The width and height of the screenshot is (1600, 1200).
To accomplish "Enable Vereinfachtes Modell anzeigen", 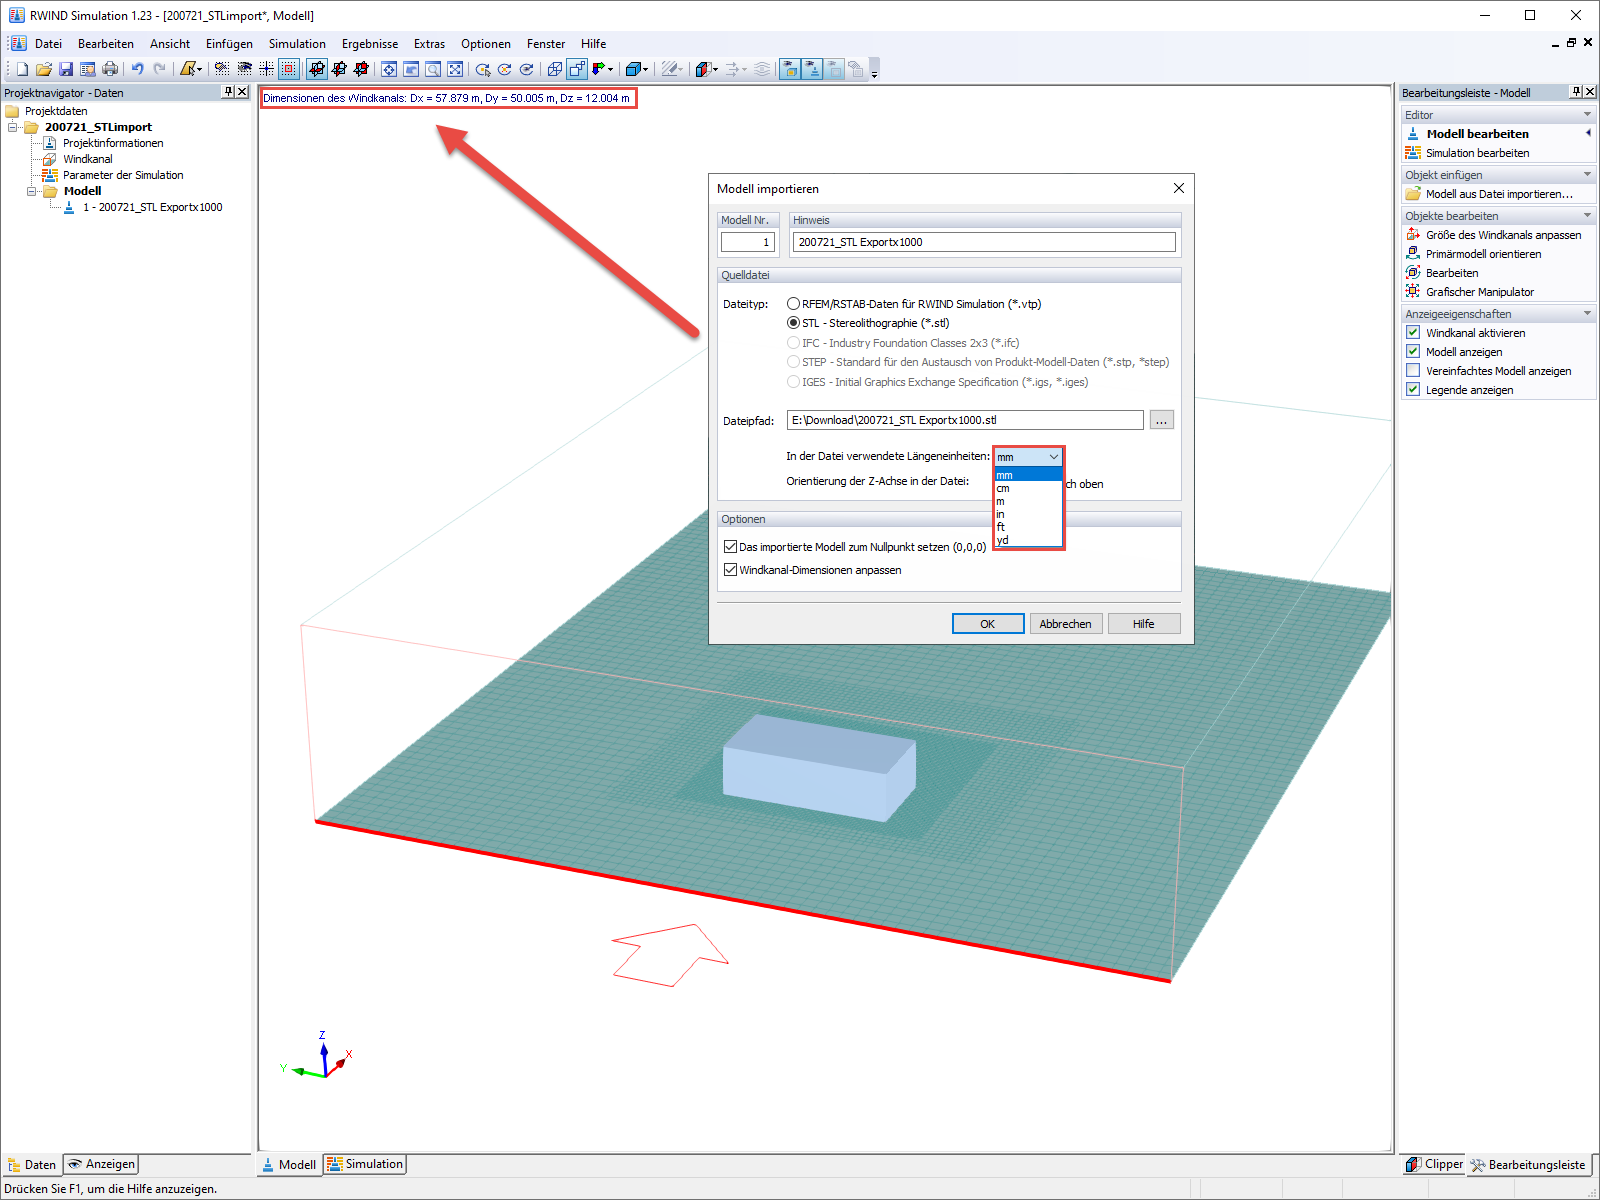I will [x=1413, y=370].
